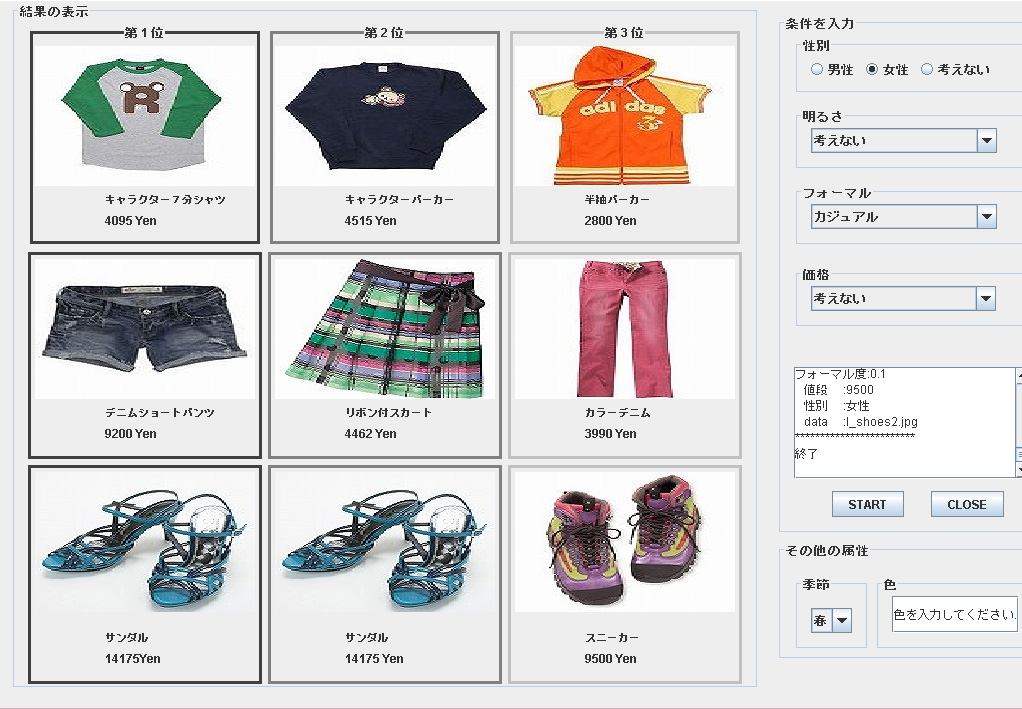Viewport: 1022px width, 709px height.
Task: Select the 女性 gender radio button
Action: tap(872, 69)
